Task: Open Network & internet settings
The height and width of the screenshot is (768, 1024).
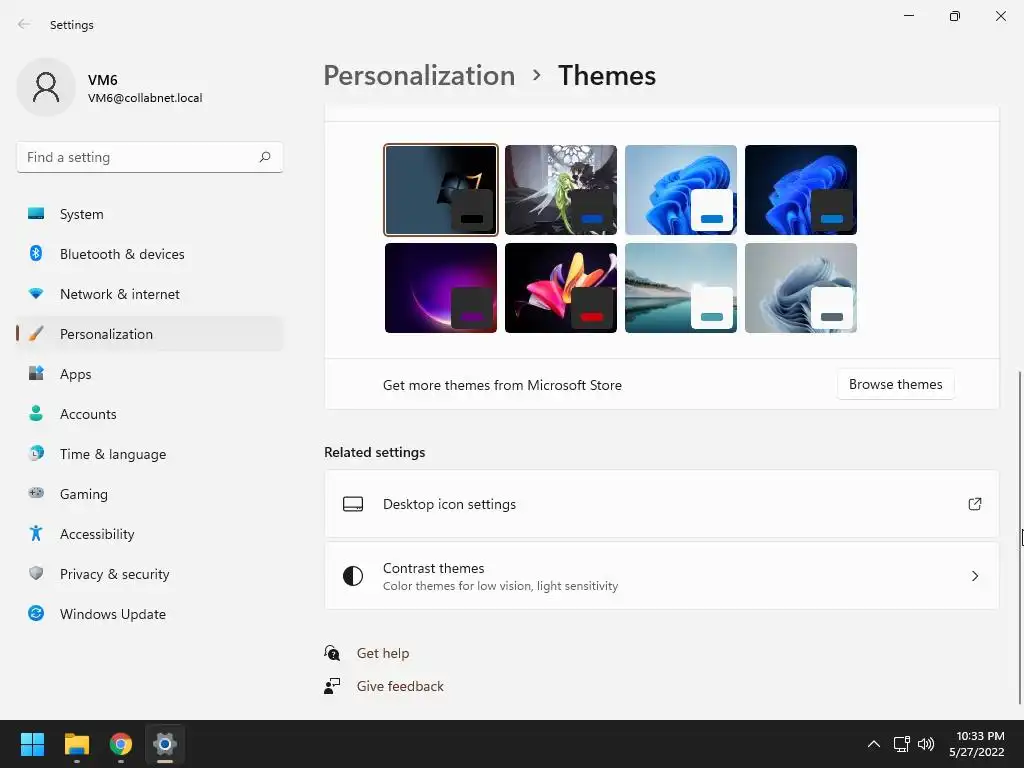Action: 150,294
